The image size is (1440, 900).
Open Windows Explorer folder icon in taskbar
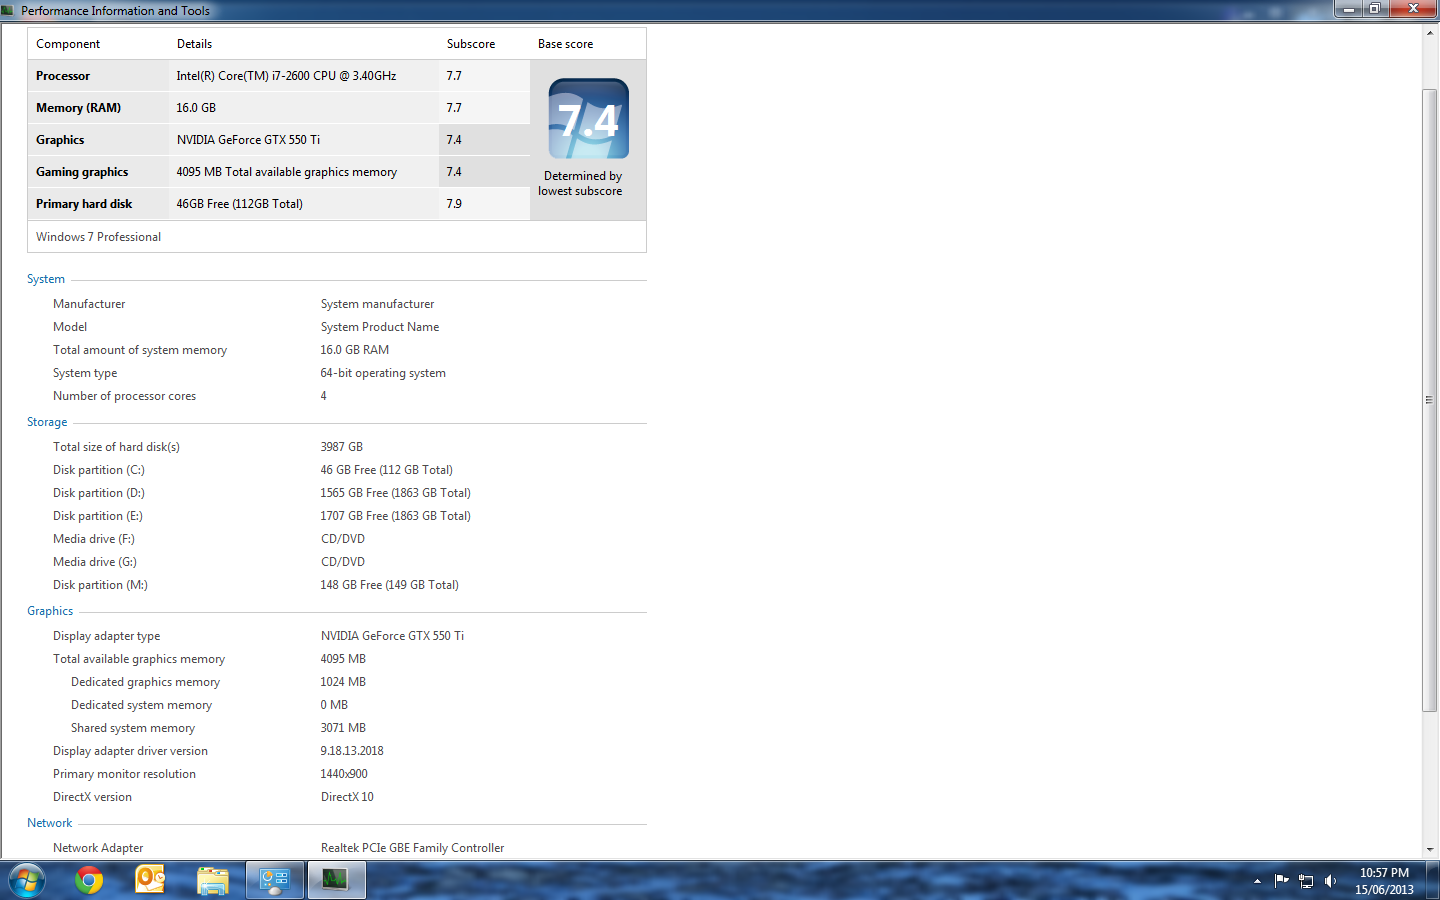click(x=213, y=881)
